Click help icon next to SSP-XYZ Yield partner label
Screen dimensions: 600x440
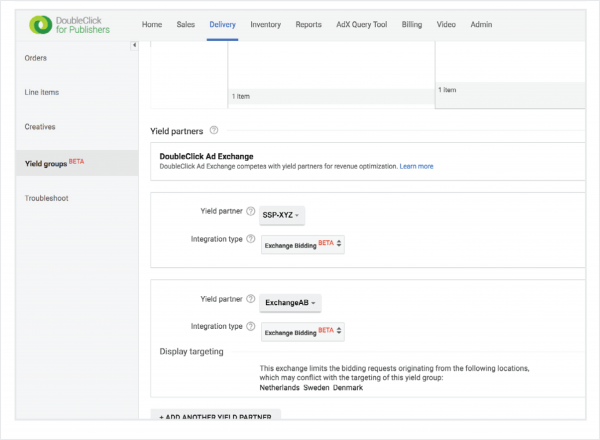pos(251,211)
